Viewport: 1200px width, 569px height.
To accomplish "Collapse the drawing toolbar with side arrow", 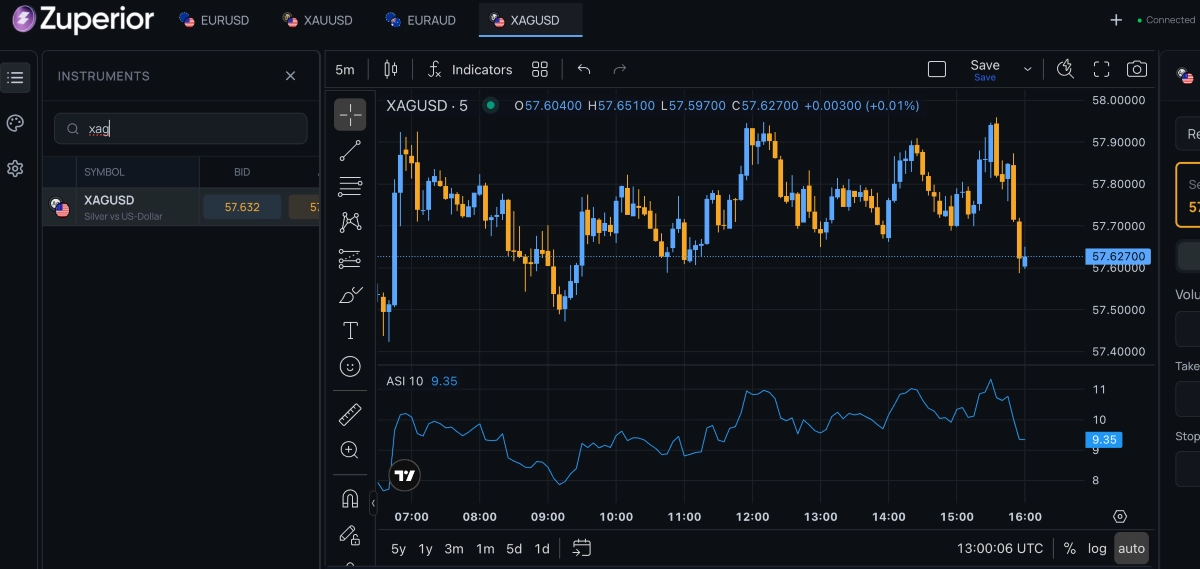I will pos(373,502).
